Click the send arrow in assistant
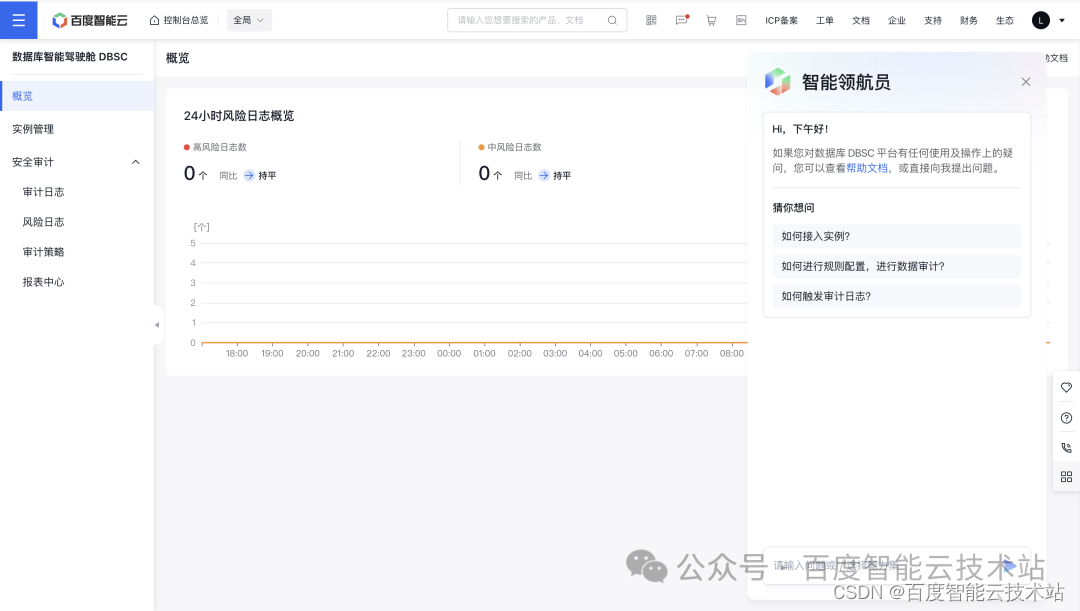Screen dimensions: 1080x611 click(x=1009, y=566)
